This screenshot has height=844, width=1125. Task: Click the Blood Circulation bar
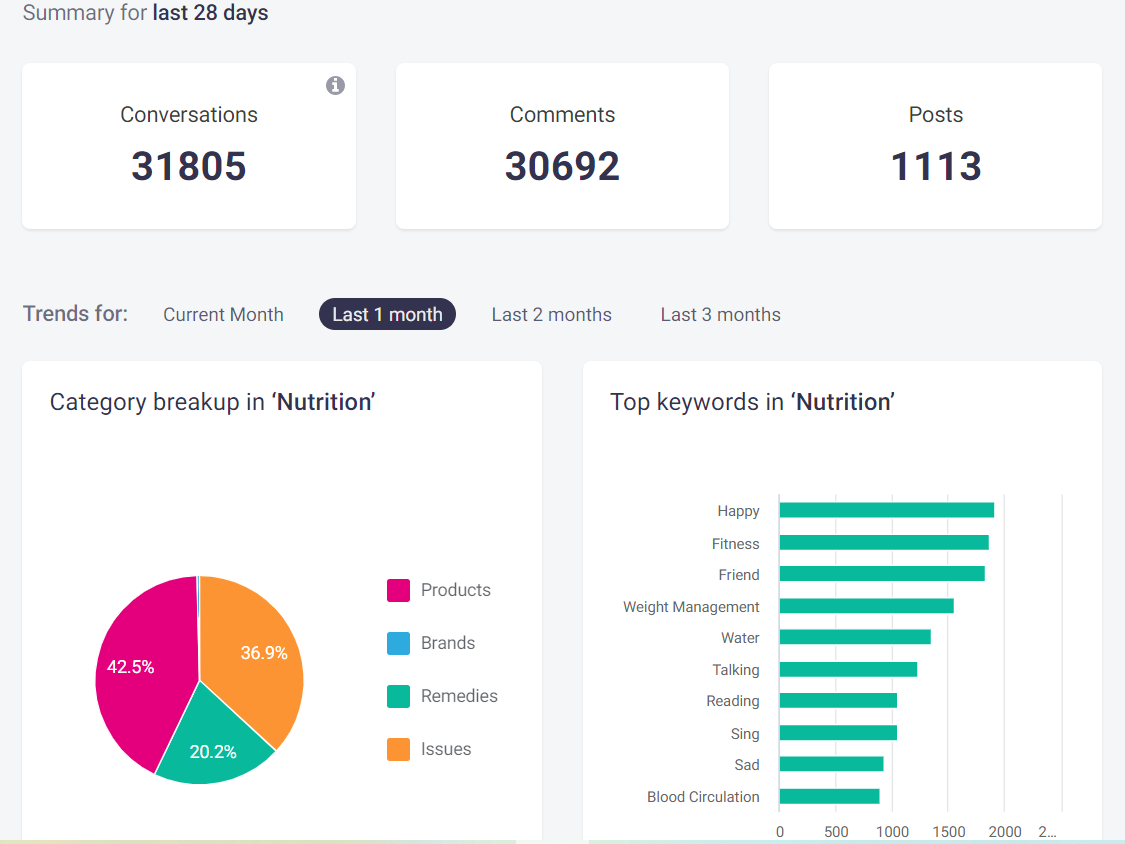point(829,796)
